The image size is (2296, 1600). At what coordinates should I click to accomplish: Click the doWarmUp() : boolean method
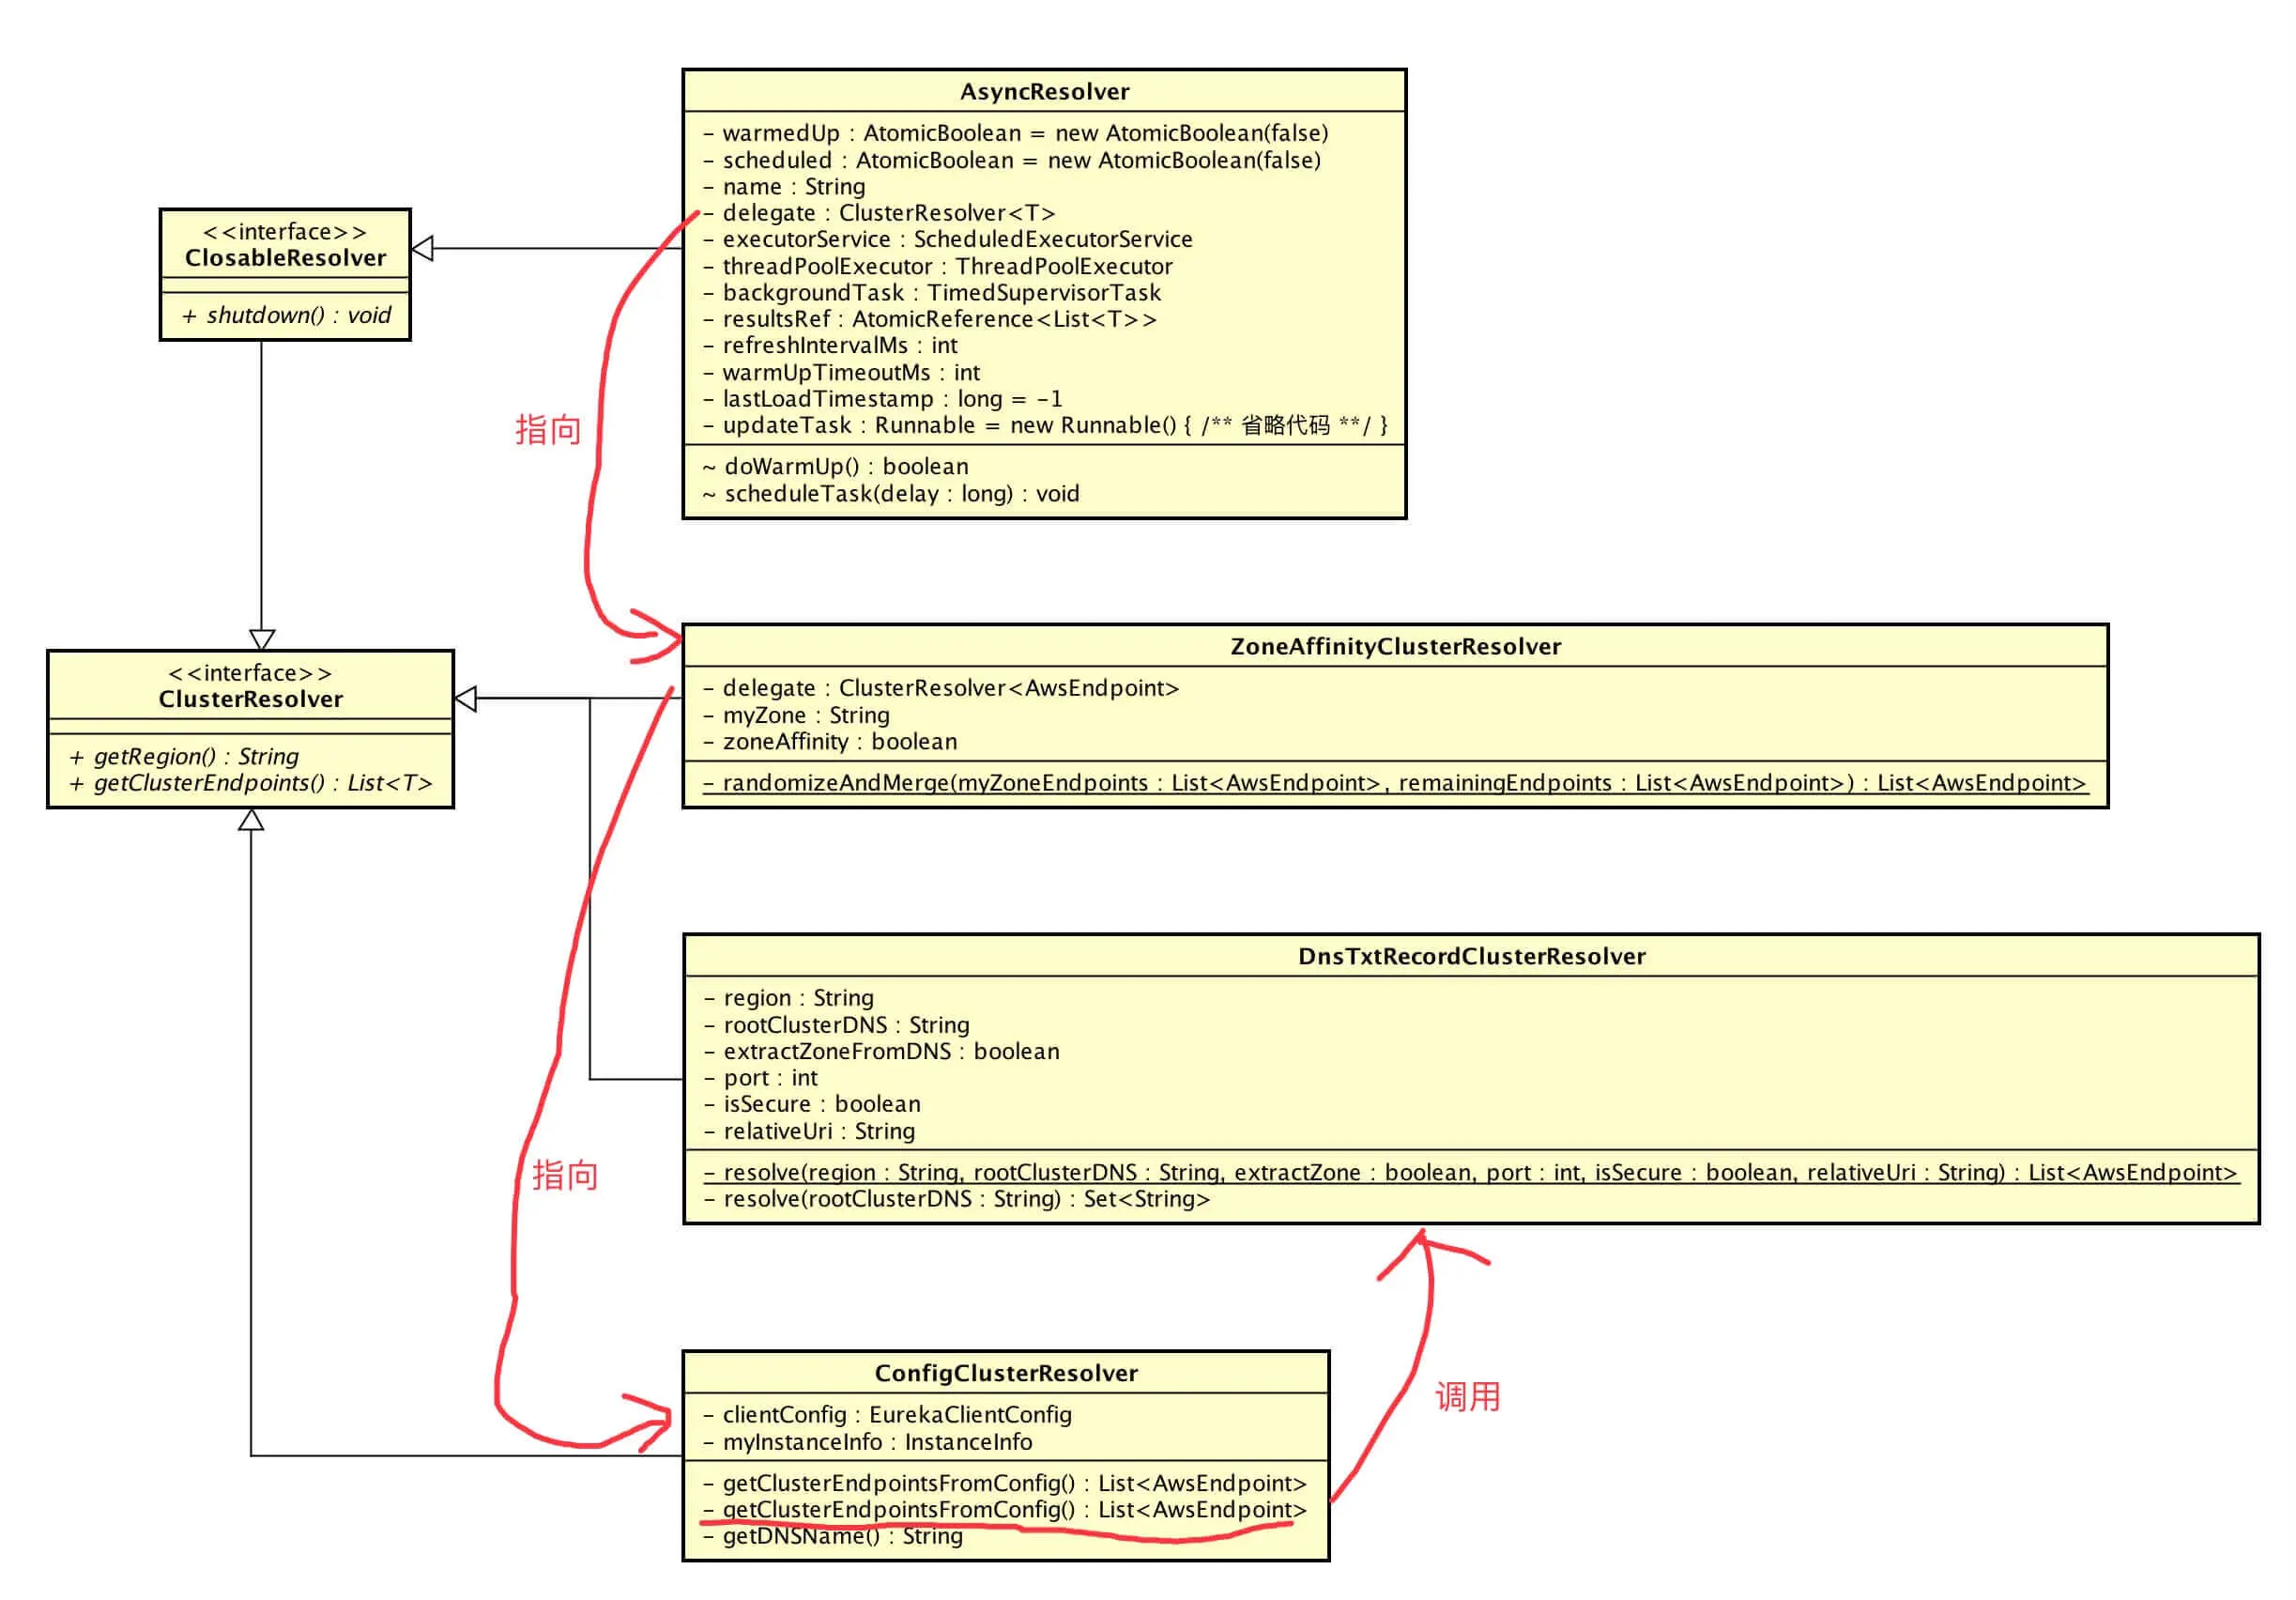(x=835, y=467)
